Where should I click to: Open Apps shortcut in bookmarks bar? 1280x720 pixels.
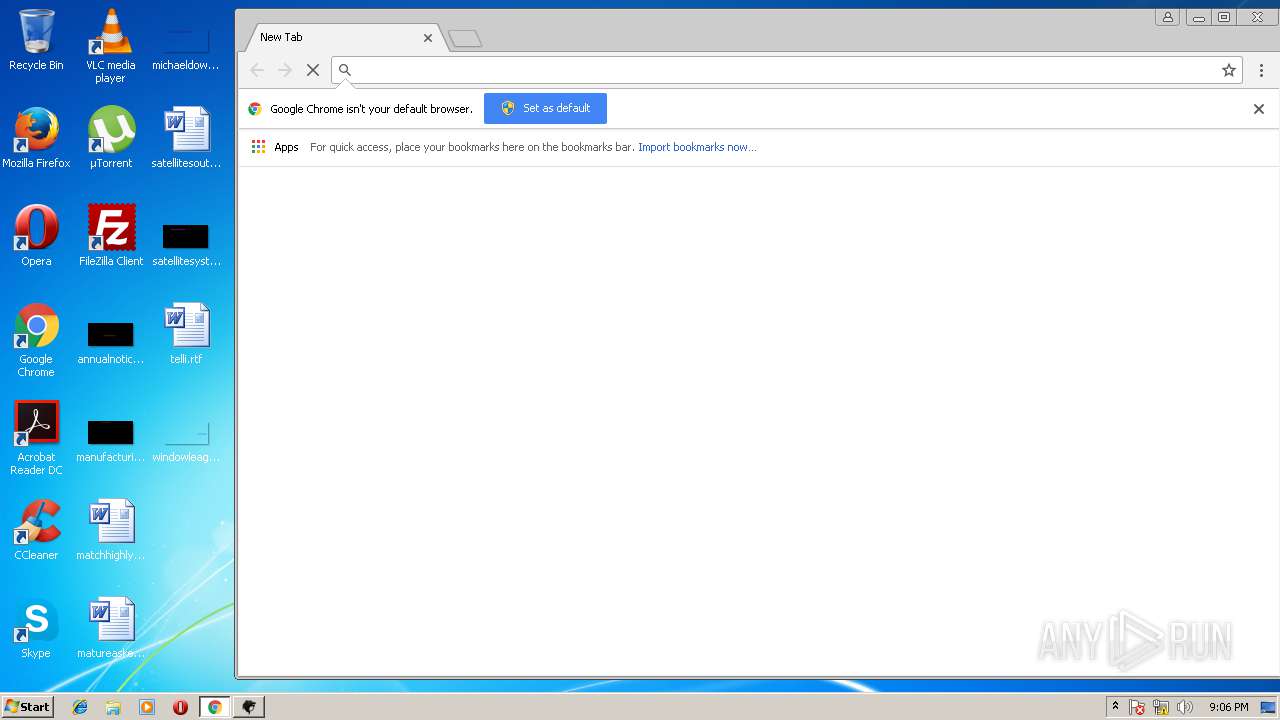pos(275,147)
